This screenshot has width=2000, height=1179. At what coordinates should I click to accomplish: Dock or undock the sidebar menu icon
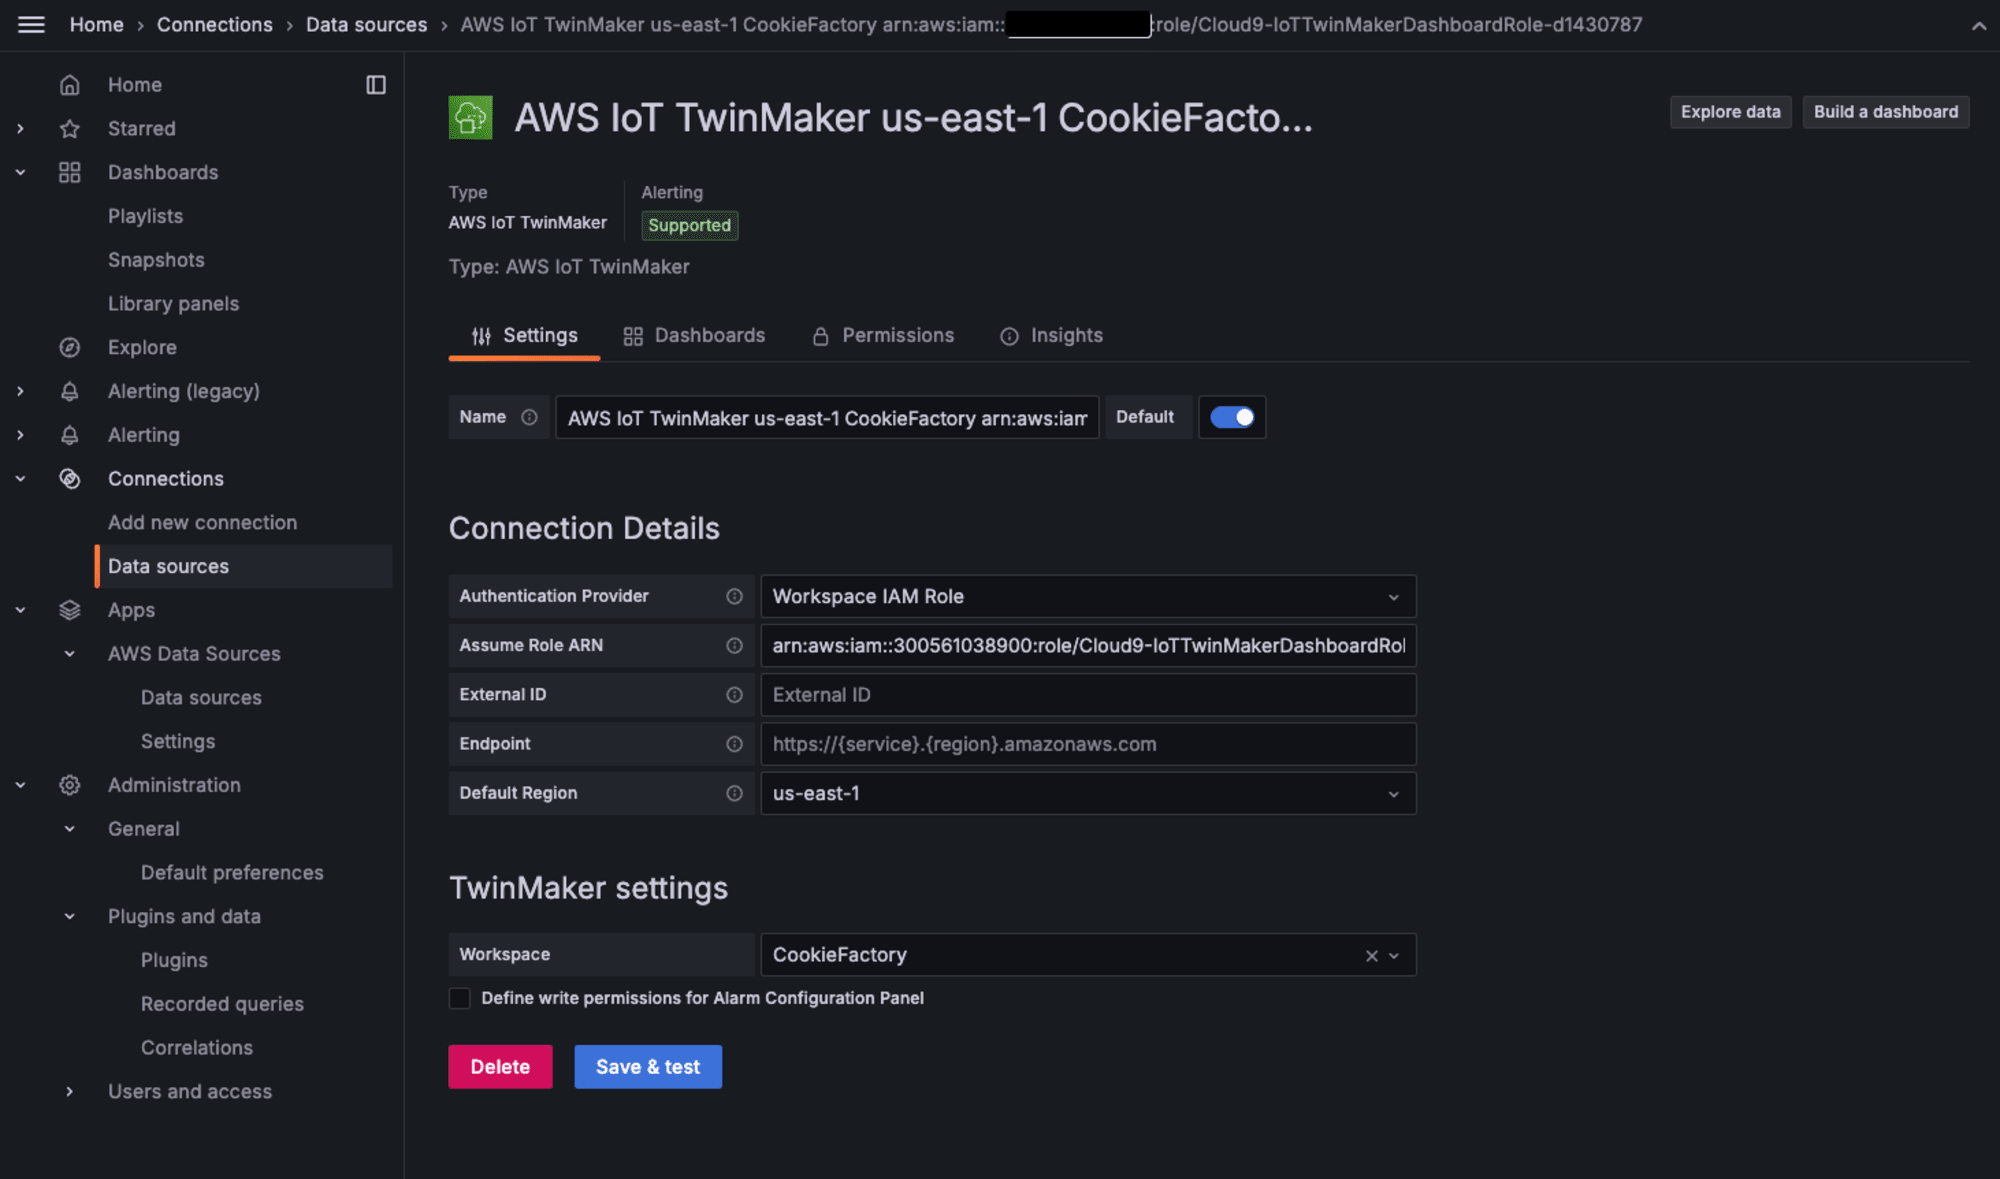pos(376,85)
